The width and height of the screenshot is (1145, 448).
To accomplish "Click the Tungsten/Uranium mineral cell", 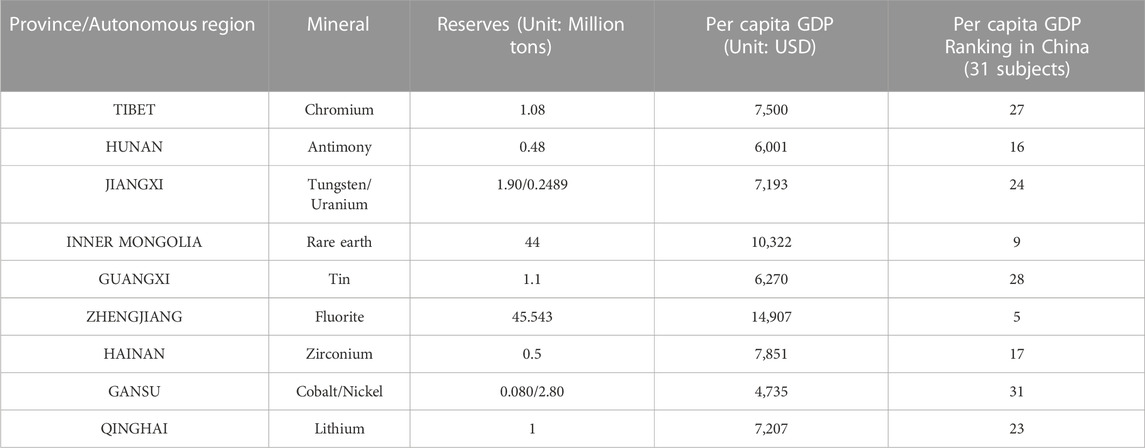I will tap(339, 196).
